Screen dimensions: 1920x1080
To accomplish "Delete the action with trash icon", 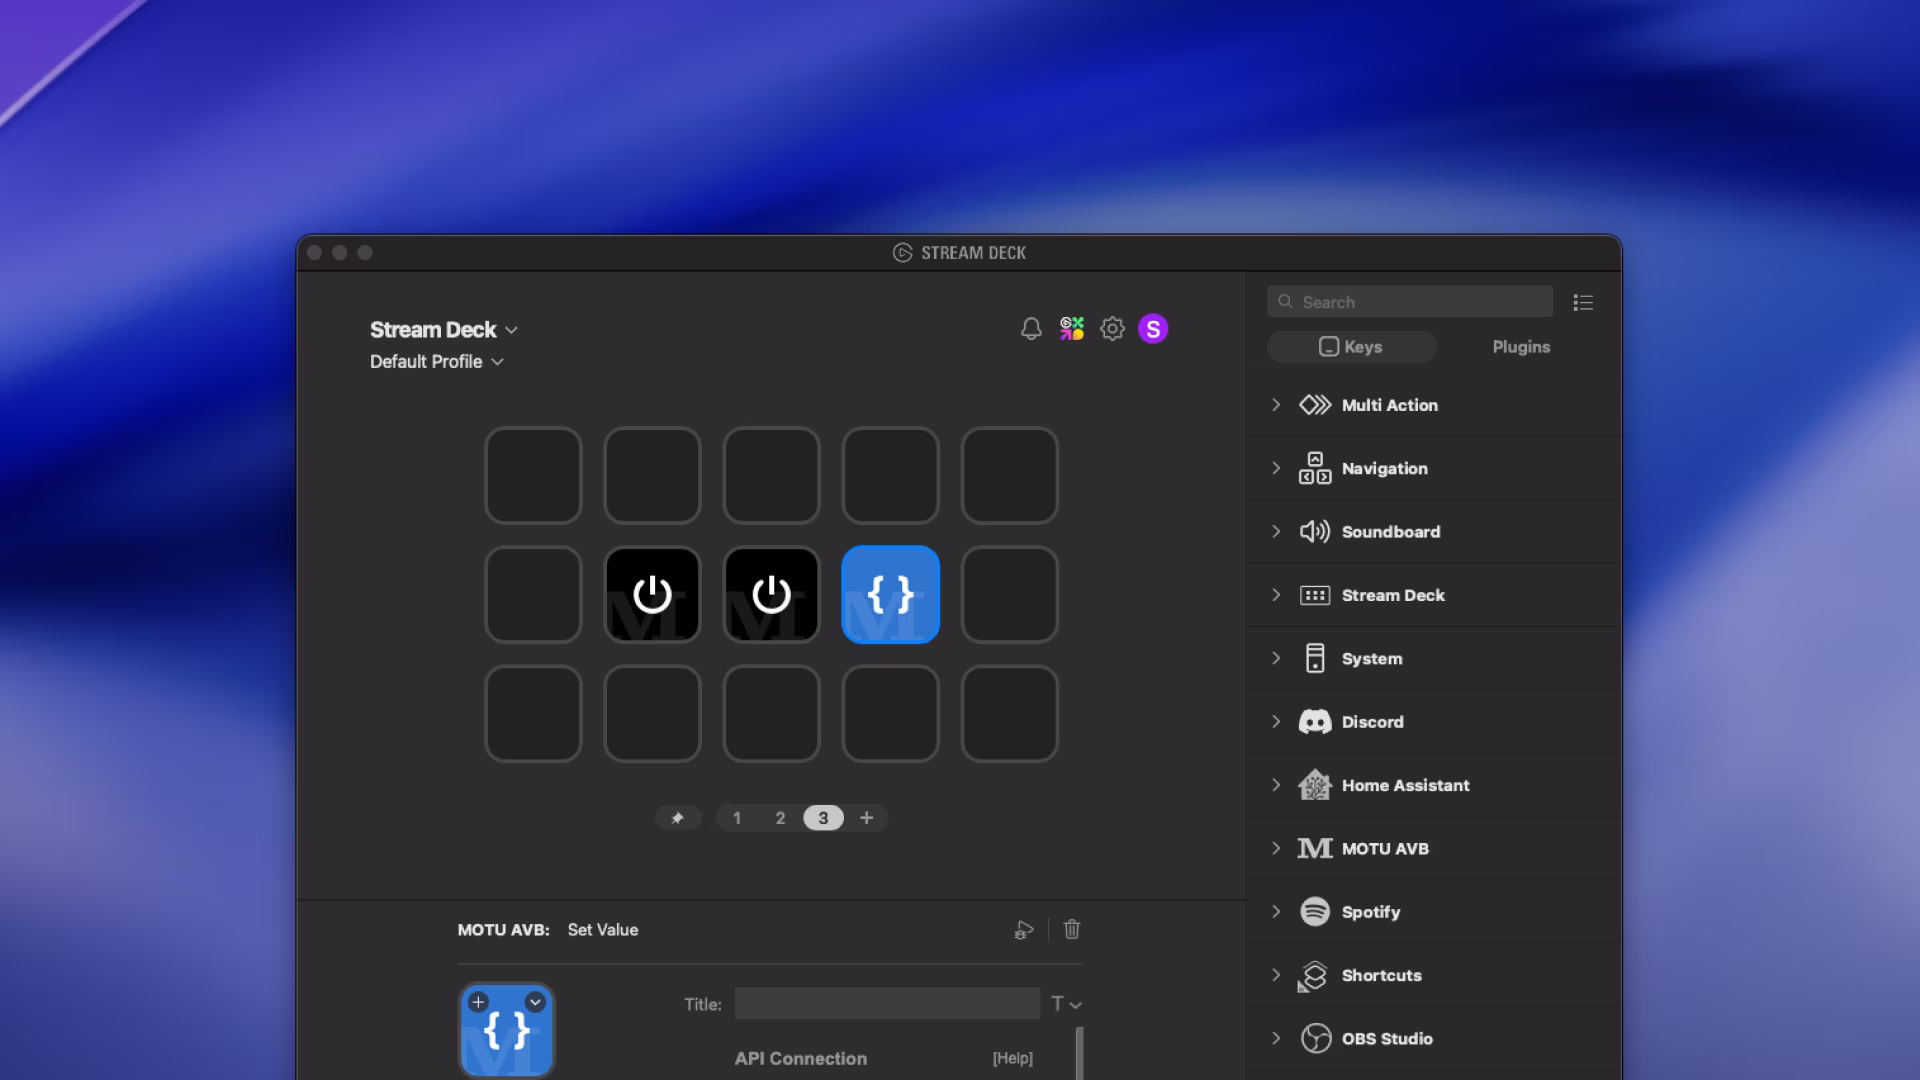I will tap(1072, 930).
